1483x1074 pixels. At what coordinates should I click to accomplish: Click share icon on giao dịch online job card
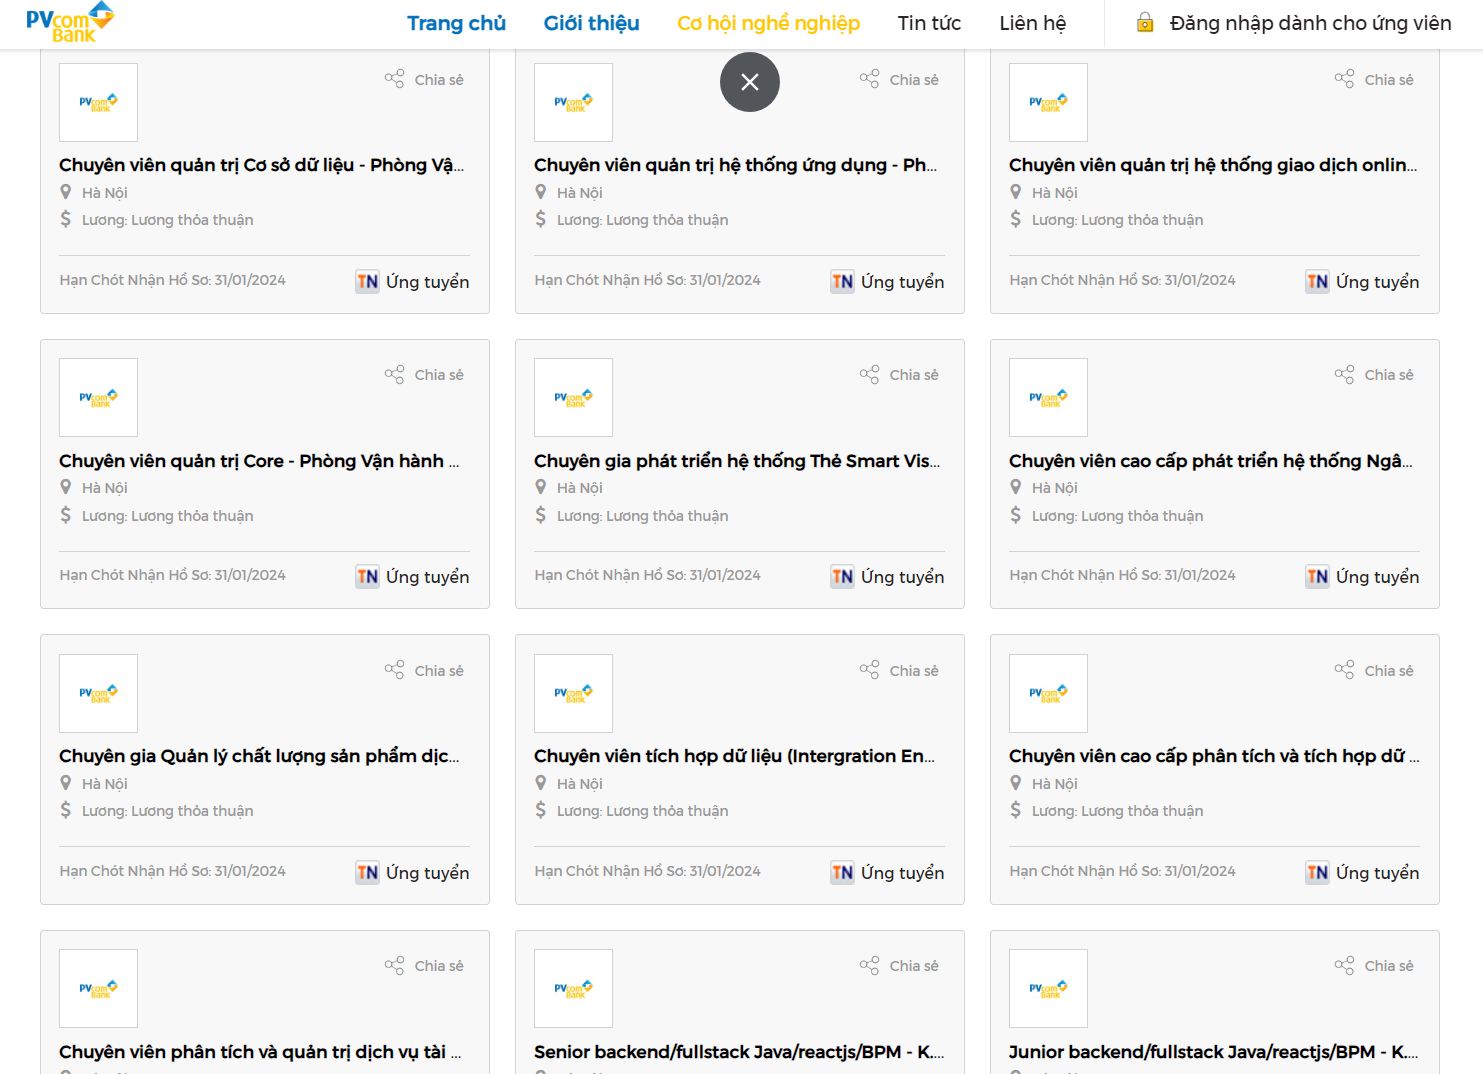1345,79
